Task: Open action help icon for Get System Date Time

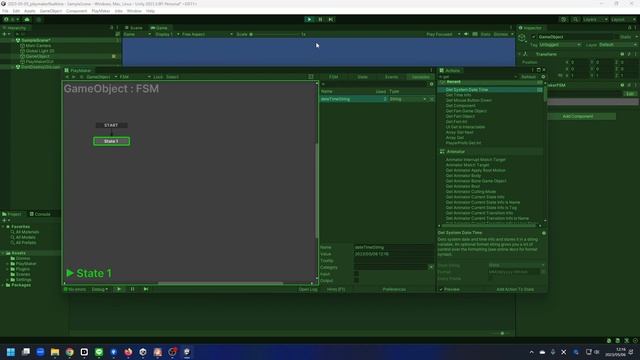Action: coord(543,233)
